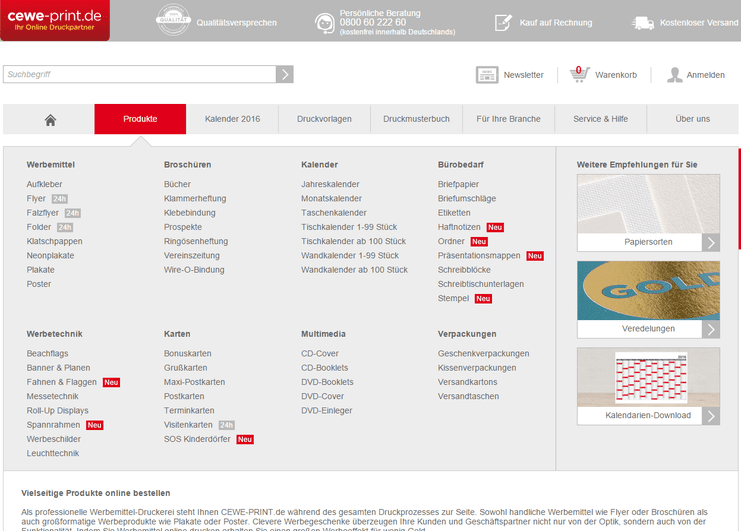Go to Roll-Up Displays link
The image size is (741, 531).
57,411
